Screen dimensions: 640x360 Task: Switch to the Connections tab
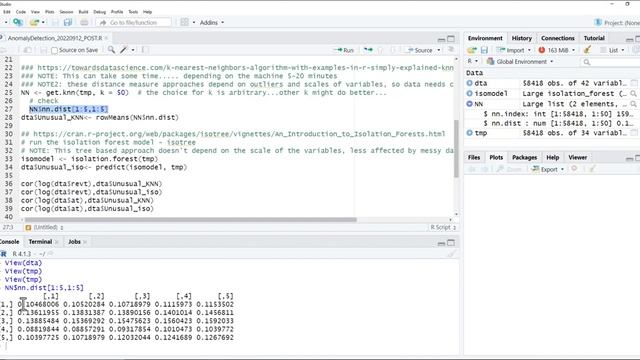558,38
